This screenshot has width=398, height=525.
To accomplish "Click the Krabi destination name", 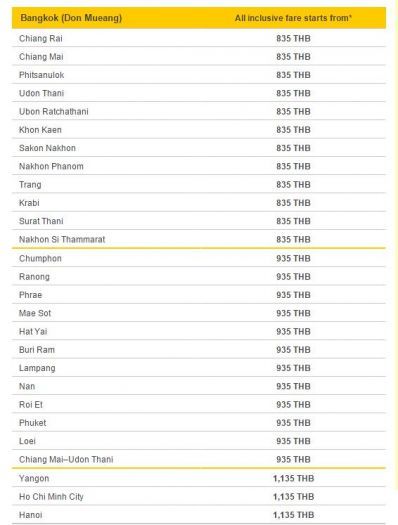I will tap(29, 203).
